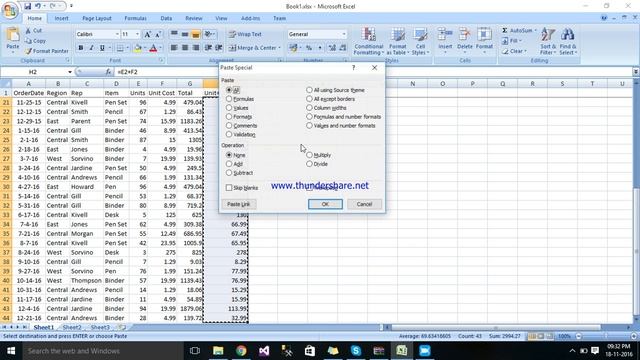The height and width of the screenshot is (360, 640).
Task: Click the Wrap Text command
Action: pyautogui.click(x=245, y=34)
